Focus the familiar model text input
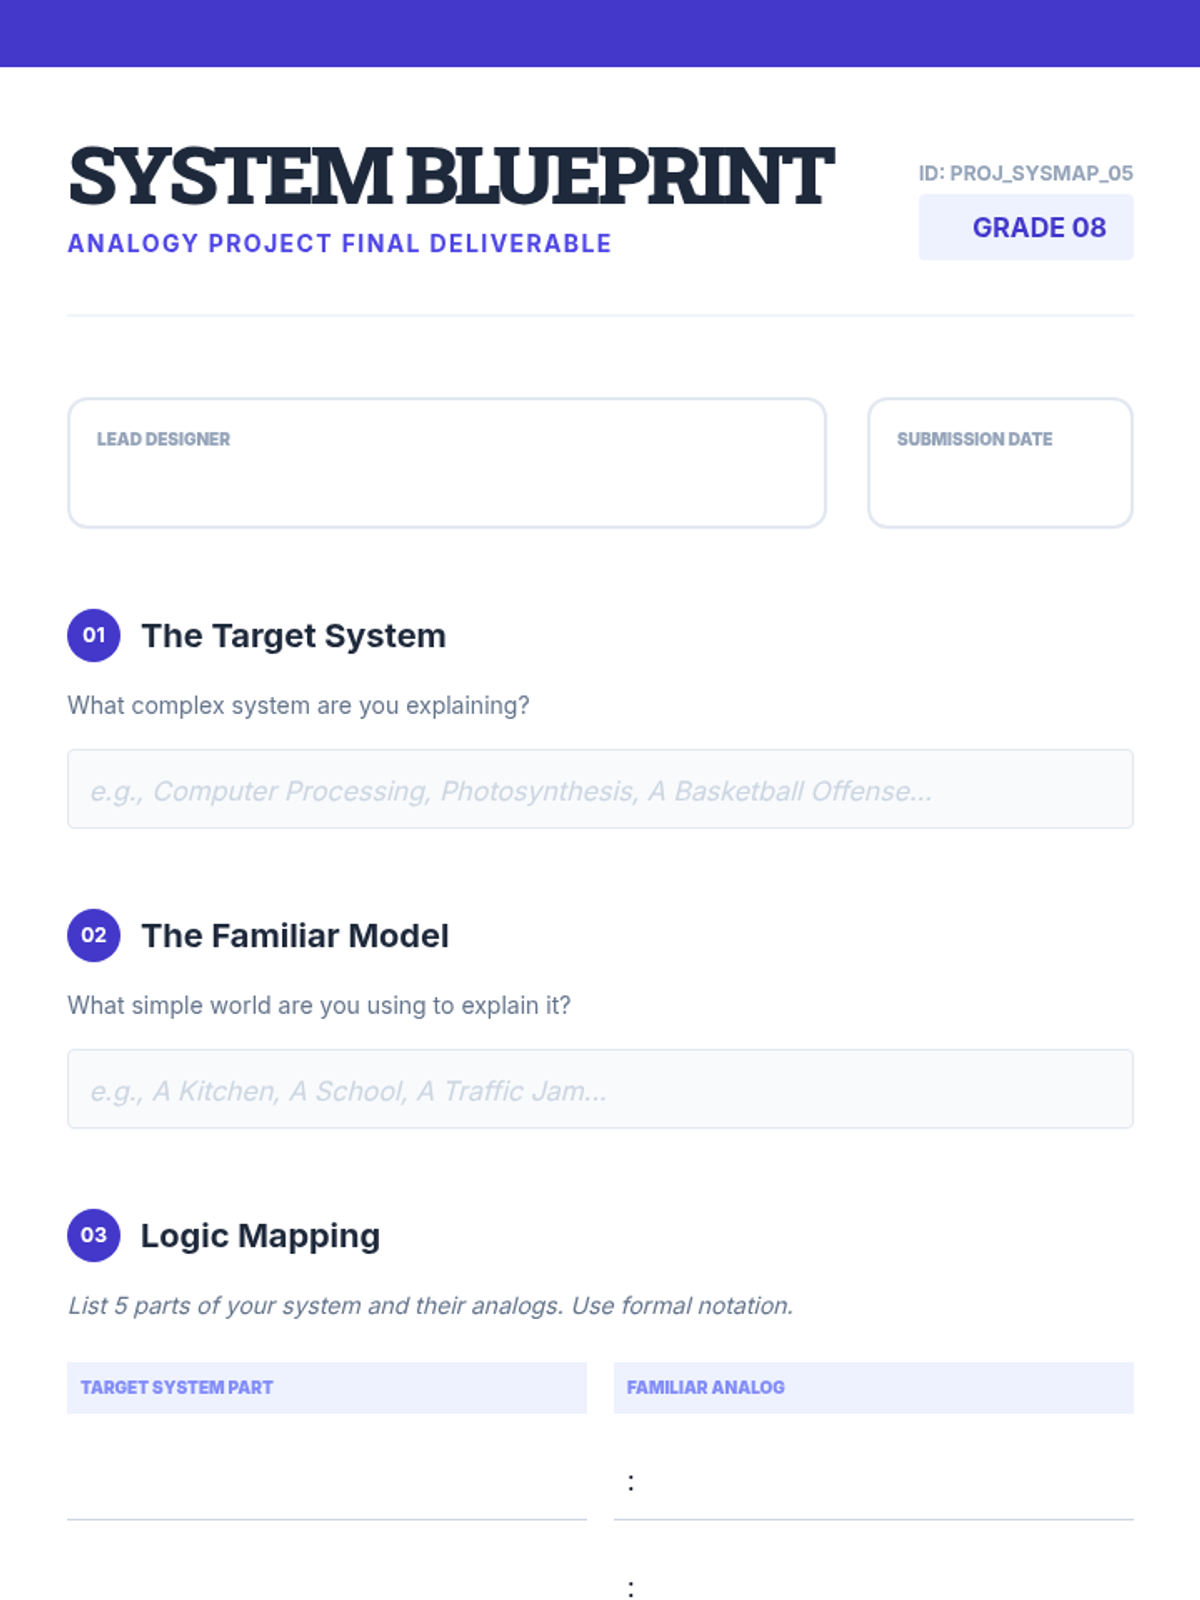1200x1600 pixels. pyautogui.click(x=600, y=1089)
